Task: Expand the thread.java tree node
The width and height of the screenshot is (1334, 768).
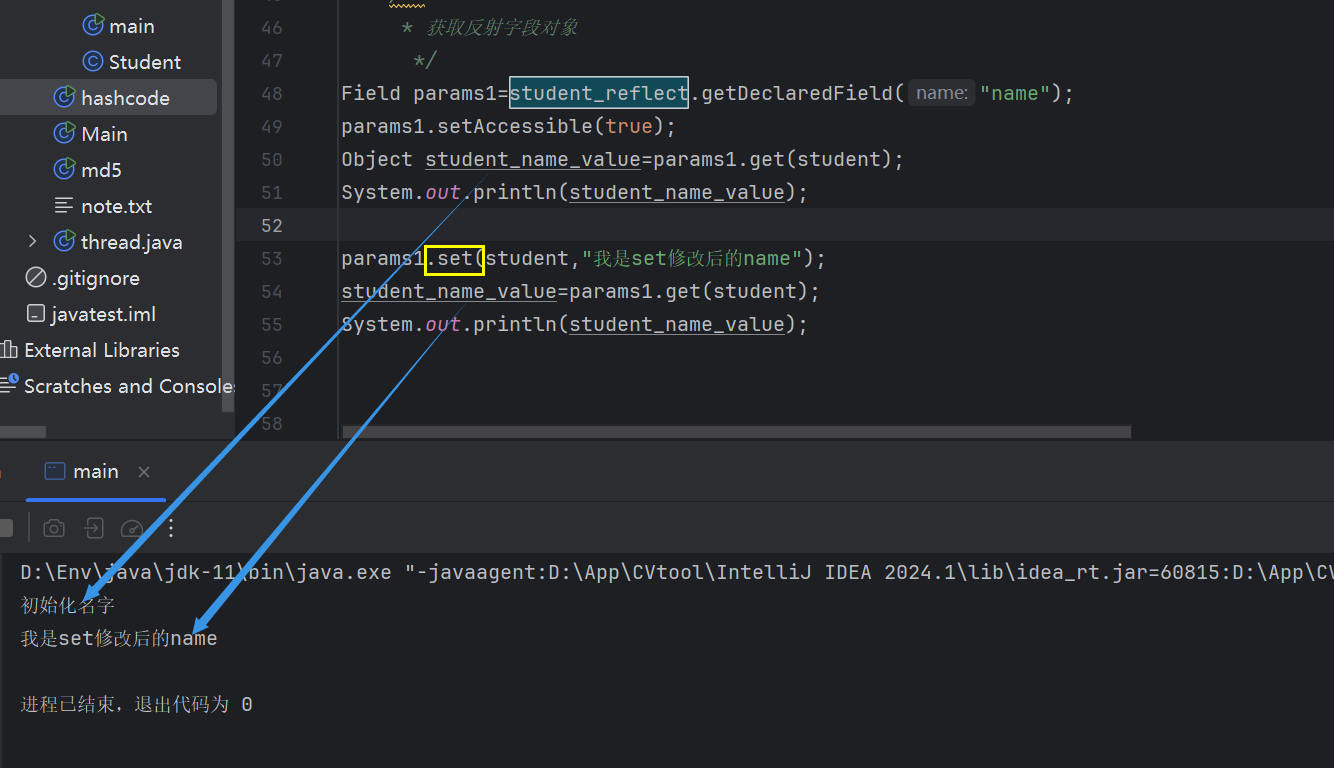Action: click(x=33, y=242)
